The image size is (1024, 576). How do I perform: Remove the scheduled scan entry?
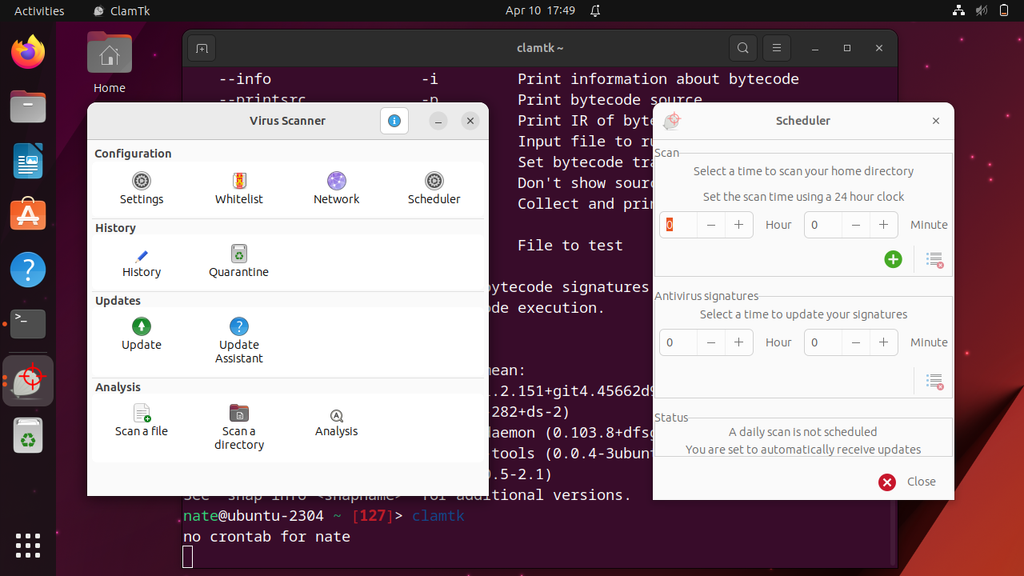(934, 259)
